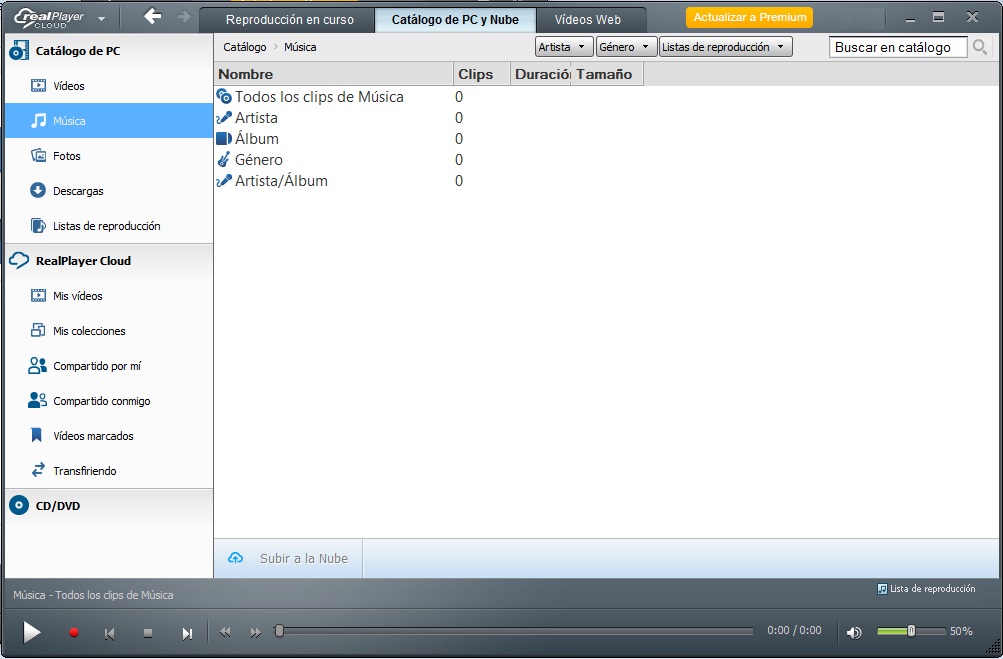Open Fotos in the sidebar
1003x659 pixels.
pyautogui.click(x=109, y=156)
